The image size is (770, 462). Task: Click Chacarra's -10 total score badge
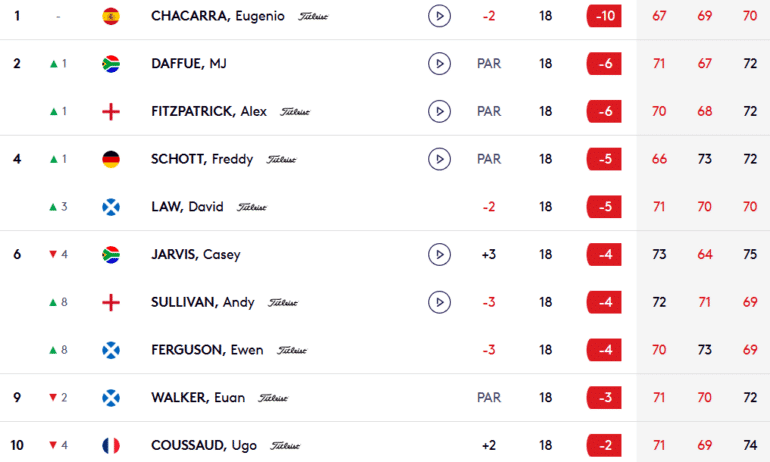(x=605, y=16)
